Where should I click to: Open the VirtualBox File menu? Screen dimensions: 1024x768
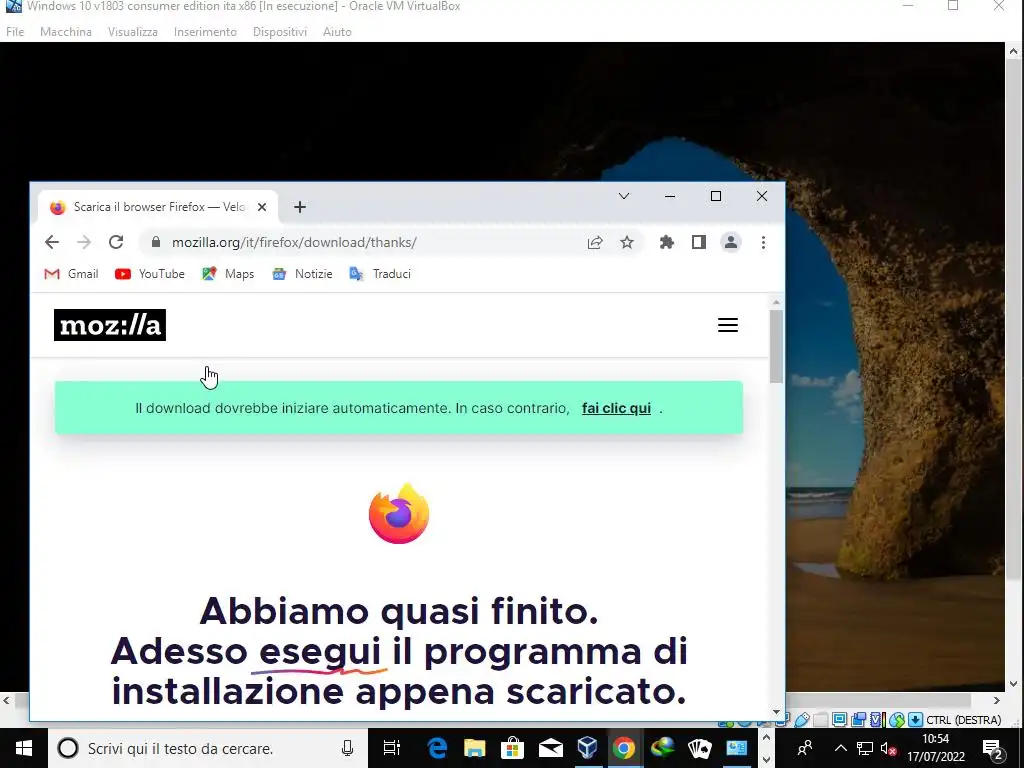[14, 31]
